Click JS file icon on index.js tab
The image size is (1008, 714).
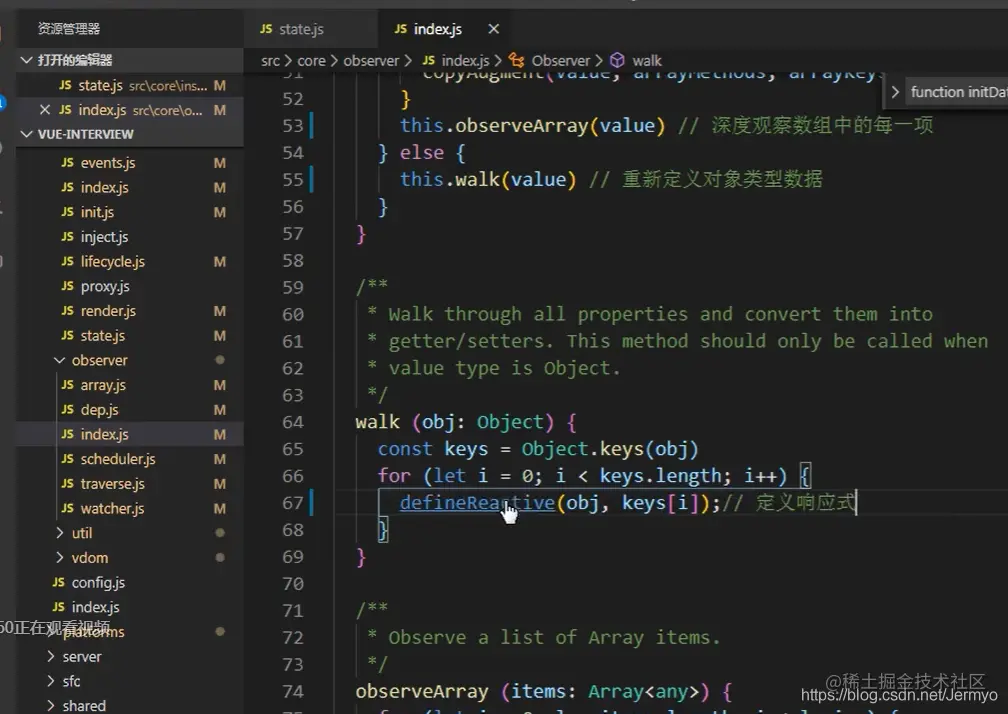[x=400, y=29]
